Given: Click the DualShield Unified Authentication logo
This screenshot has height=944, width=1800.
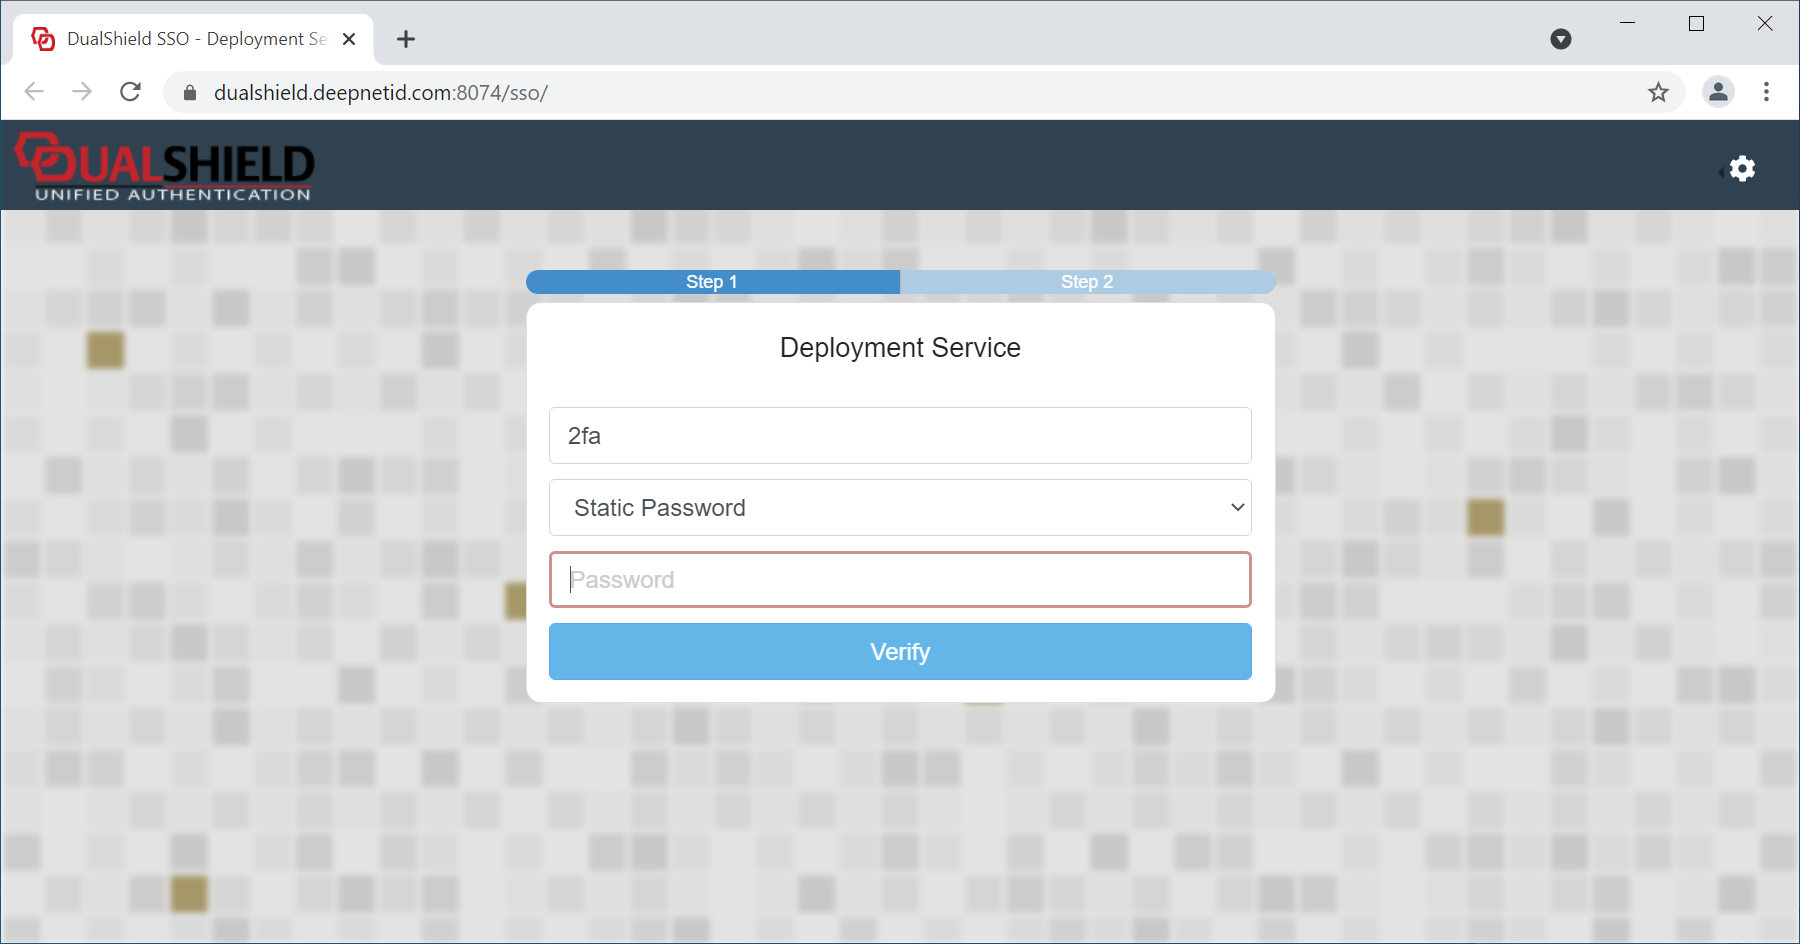Looking at the screenshot, I should (x=165, y=167).
